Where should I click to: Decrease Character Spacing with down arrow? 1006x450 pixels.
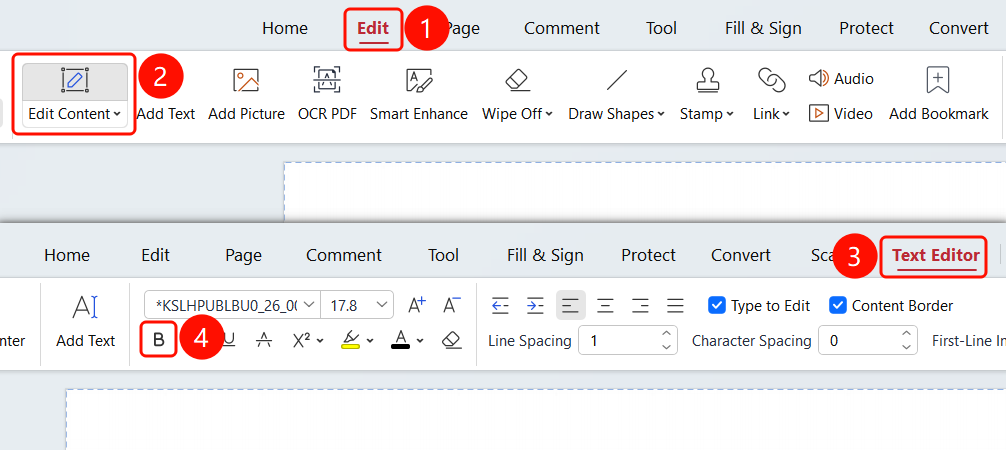tap(906, 347)
